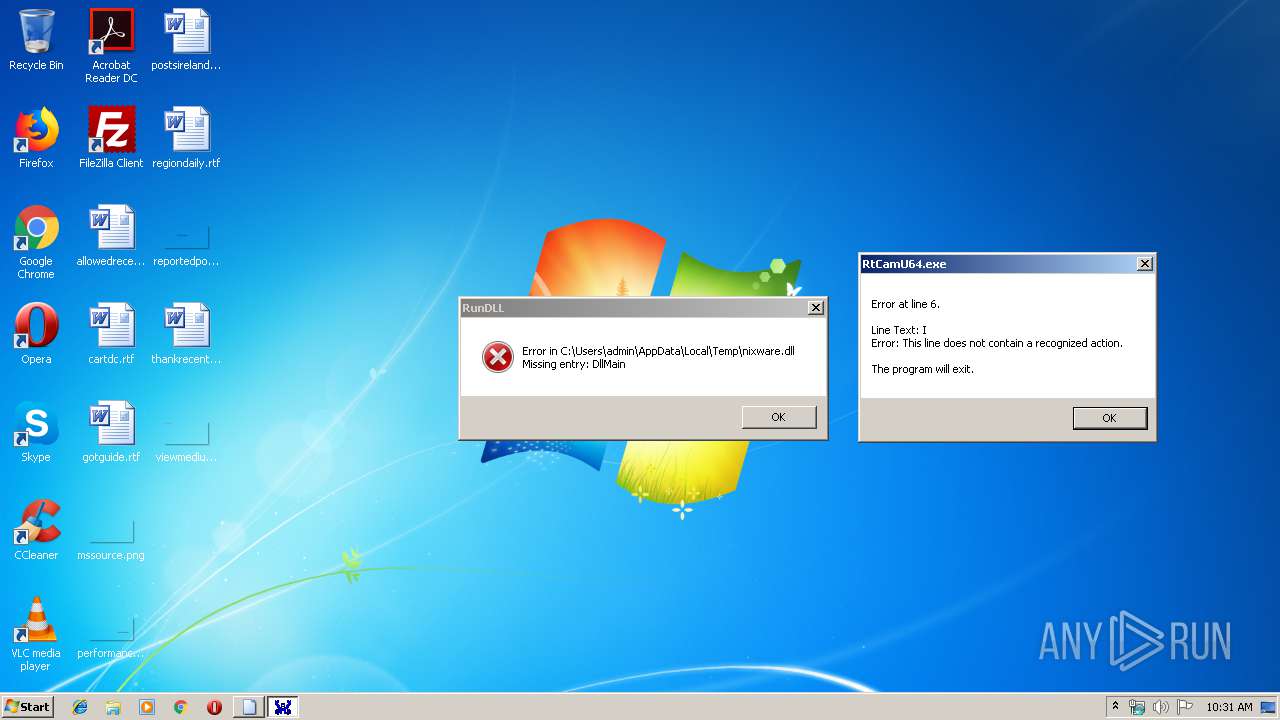Open the Skype desktop shortcut
This screenshot has width=1280, height=720.
36,432
